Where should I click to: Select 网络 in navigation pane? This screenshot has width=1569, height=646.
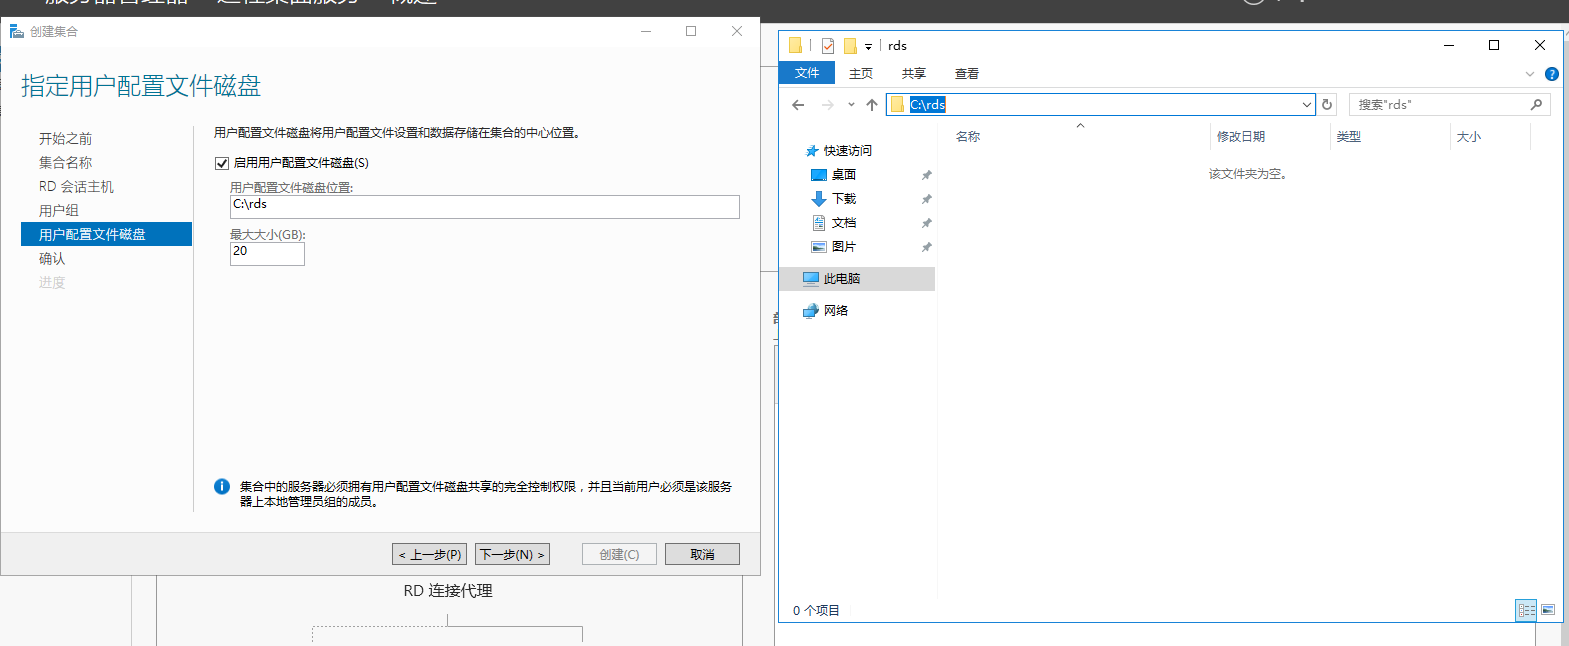point(835,311)
